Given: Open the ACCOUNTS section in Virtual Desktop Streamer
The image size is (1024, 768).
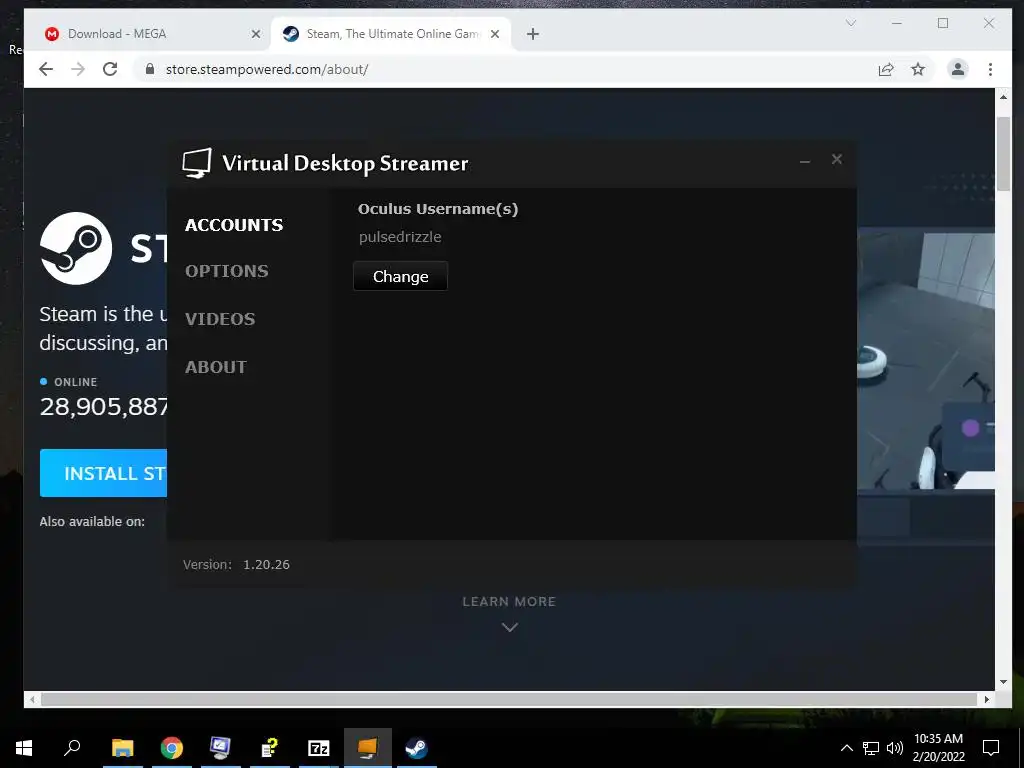Looking at the screenshot, I should coord(234,225).
